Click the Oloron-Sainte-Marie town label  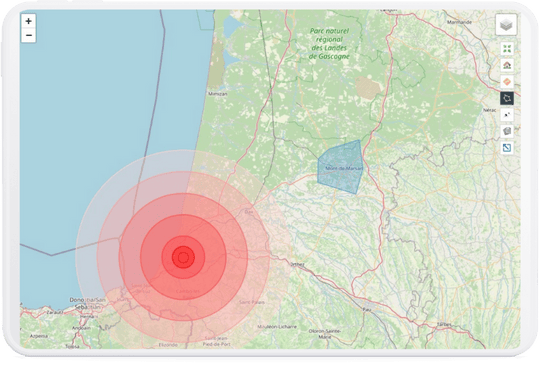pyautogui.click(x=325, y=334)
